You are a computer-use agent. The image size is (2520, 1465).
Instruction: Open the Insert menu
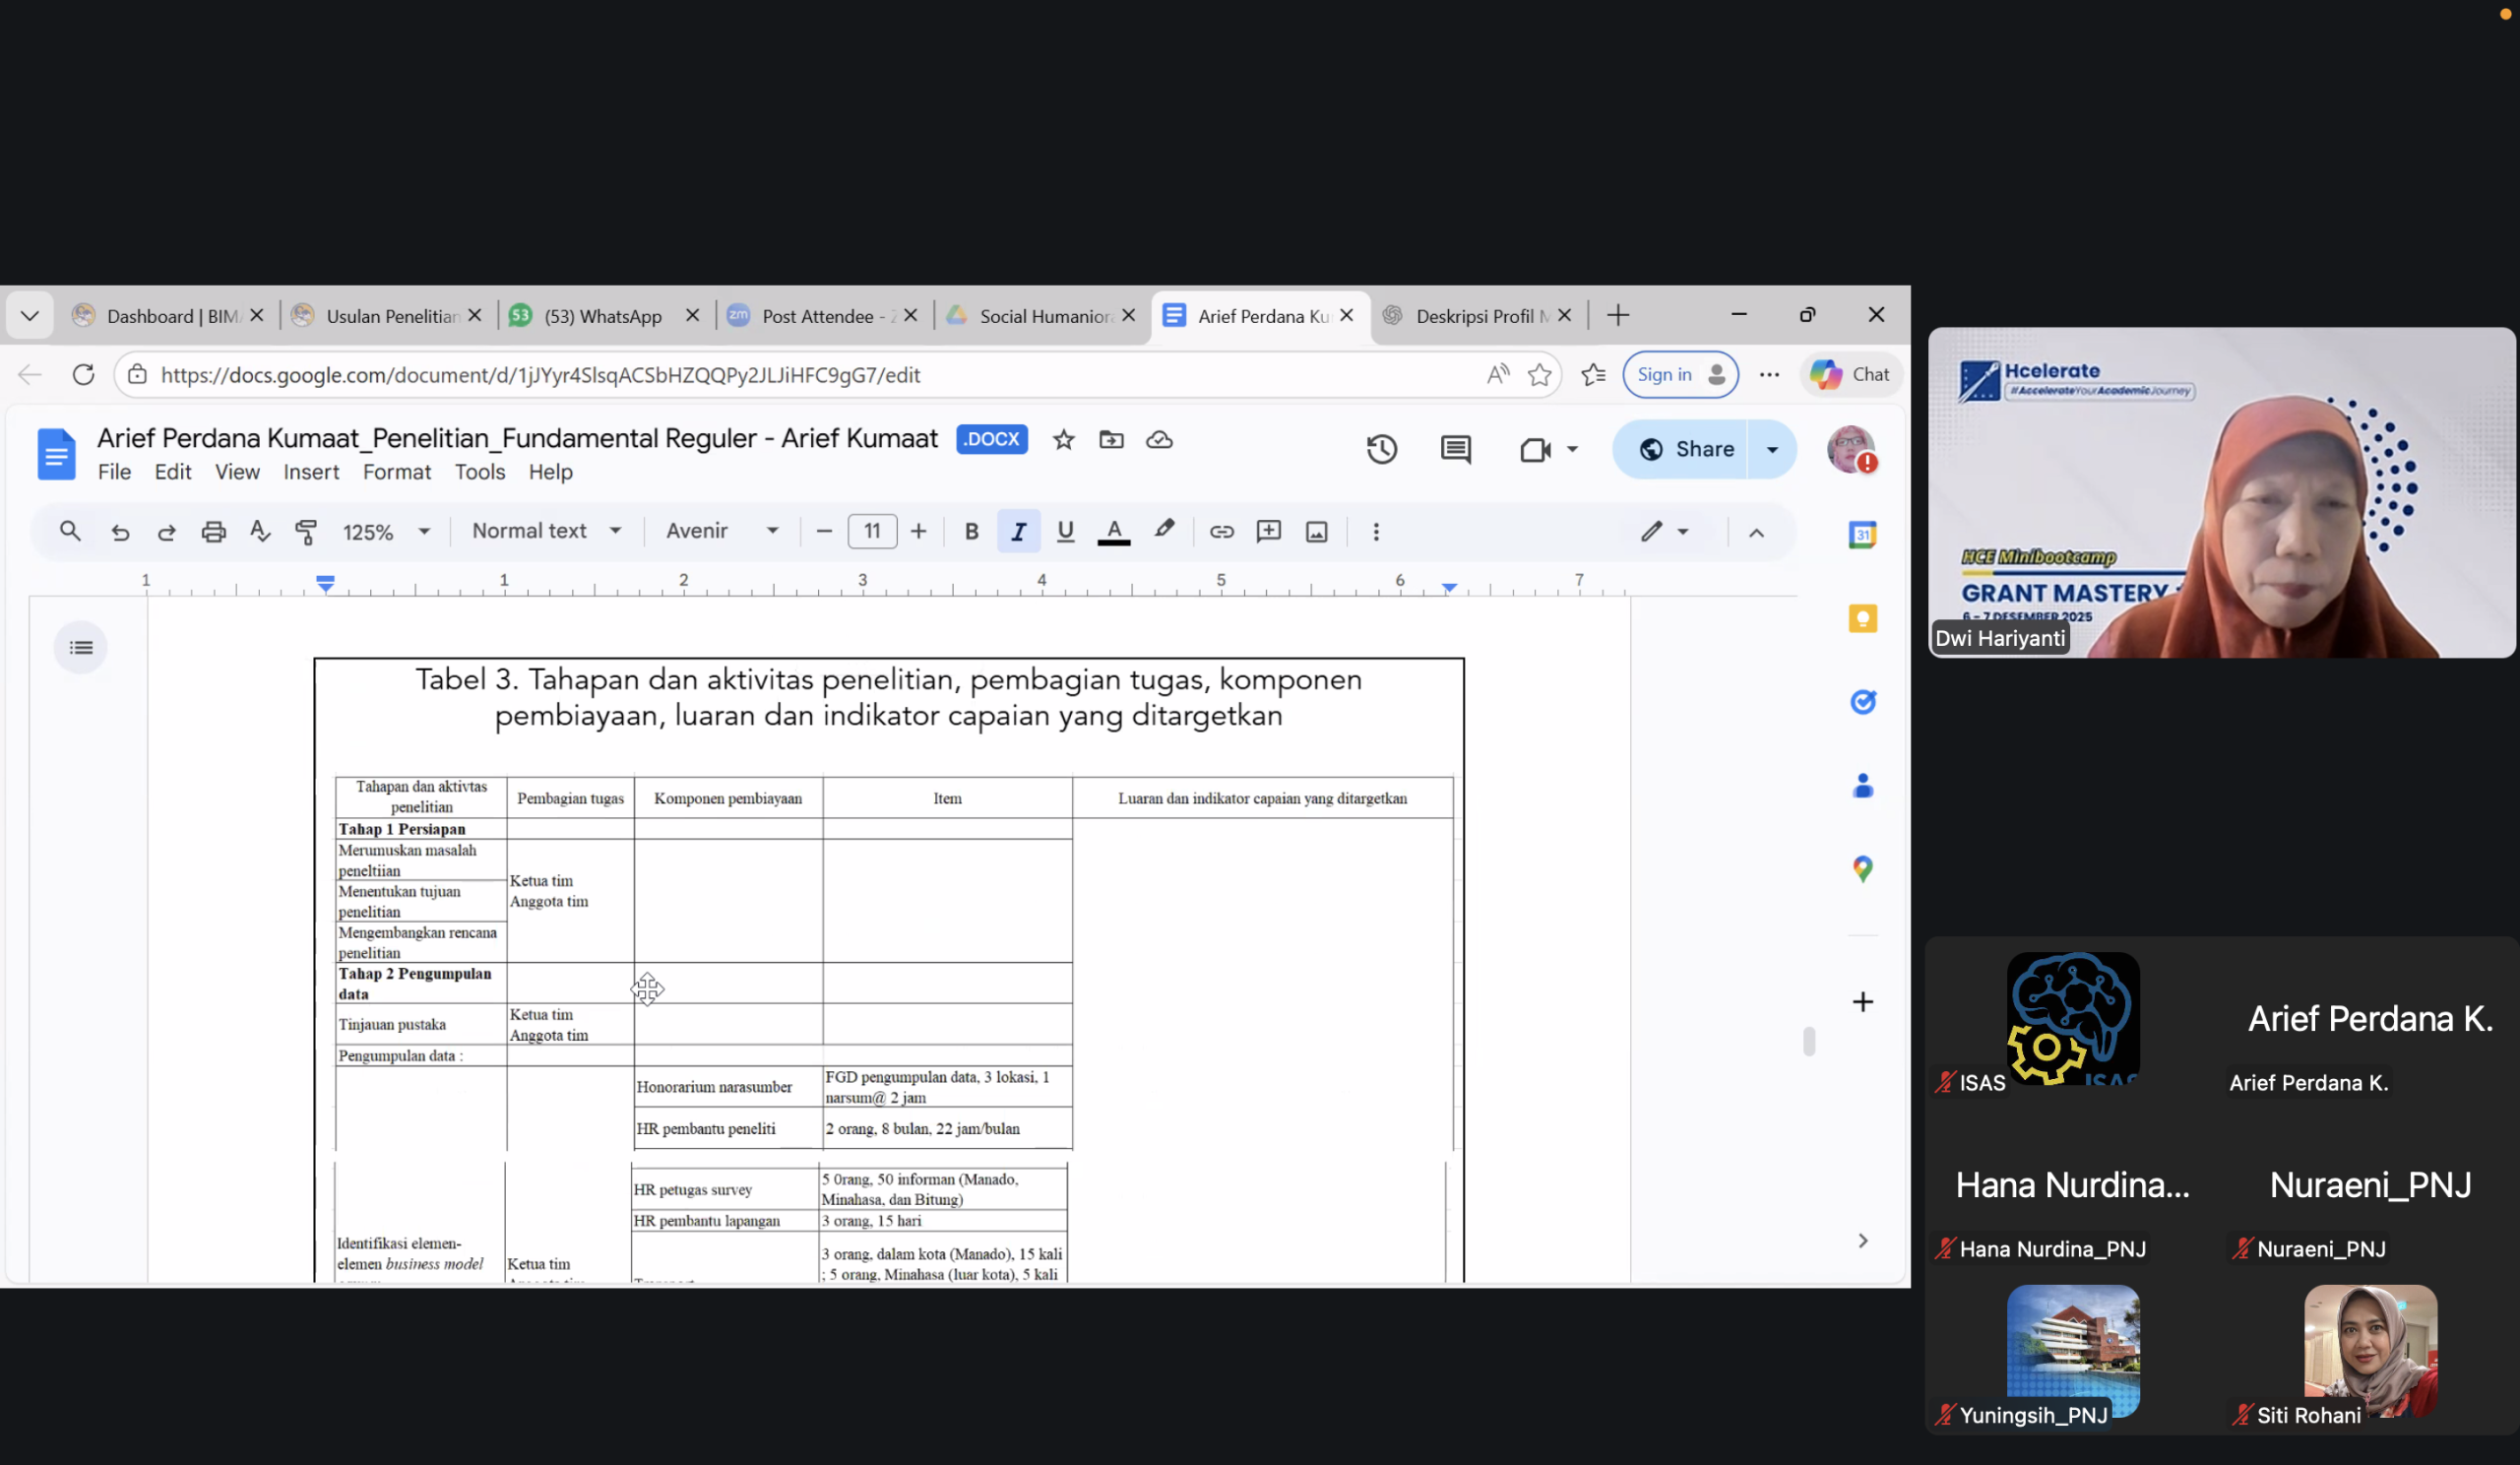310,472
